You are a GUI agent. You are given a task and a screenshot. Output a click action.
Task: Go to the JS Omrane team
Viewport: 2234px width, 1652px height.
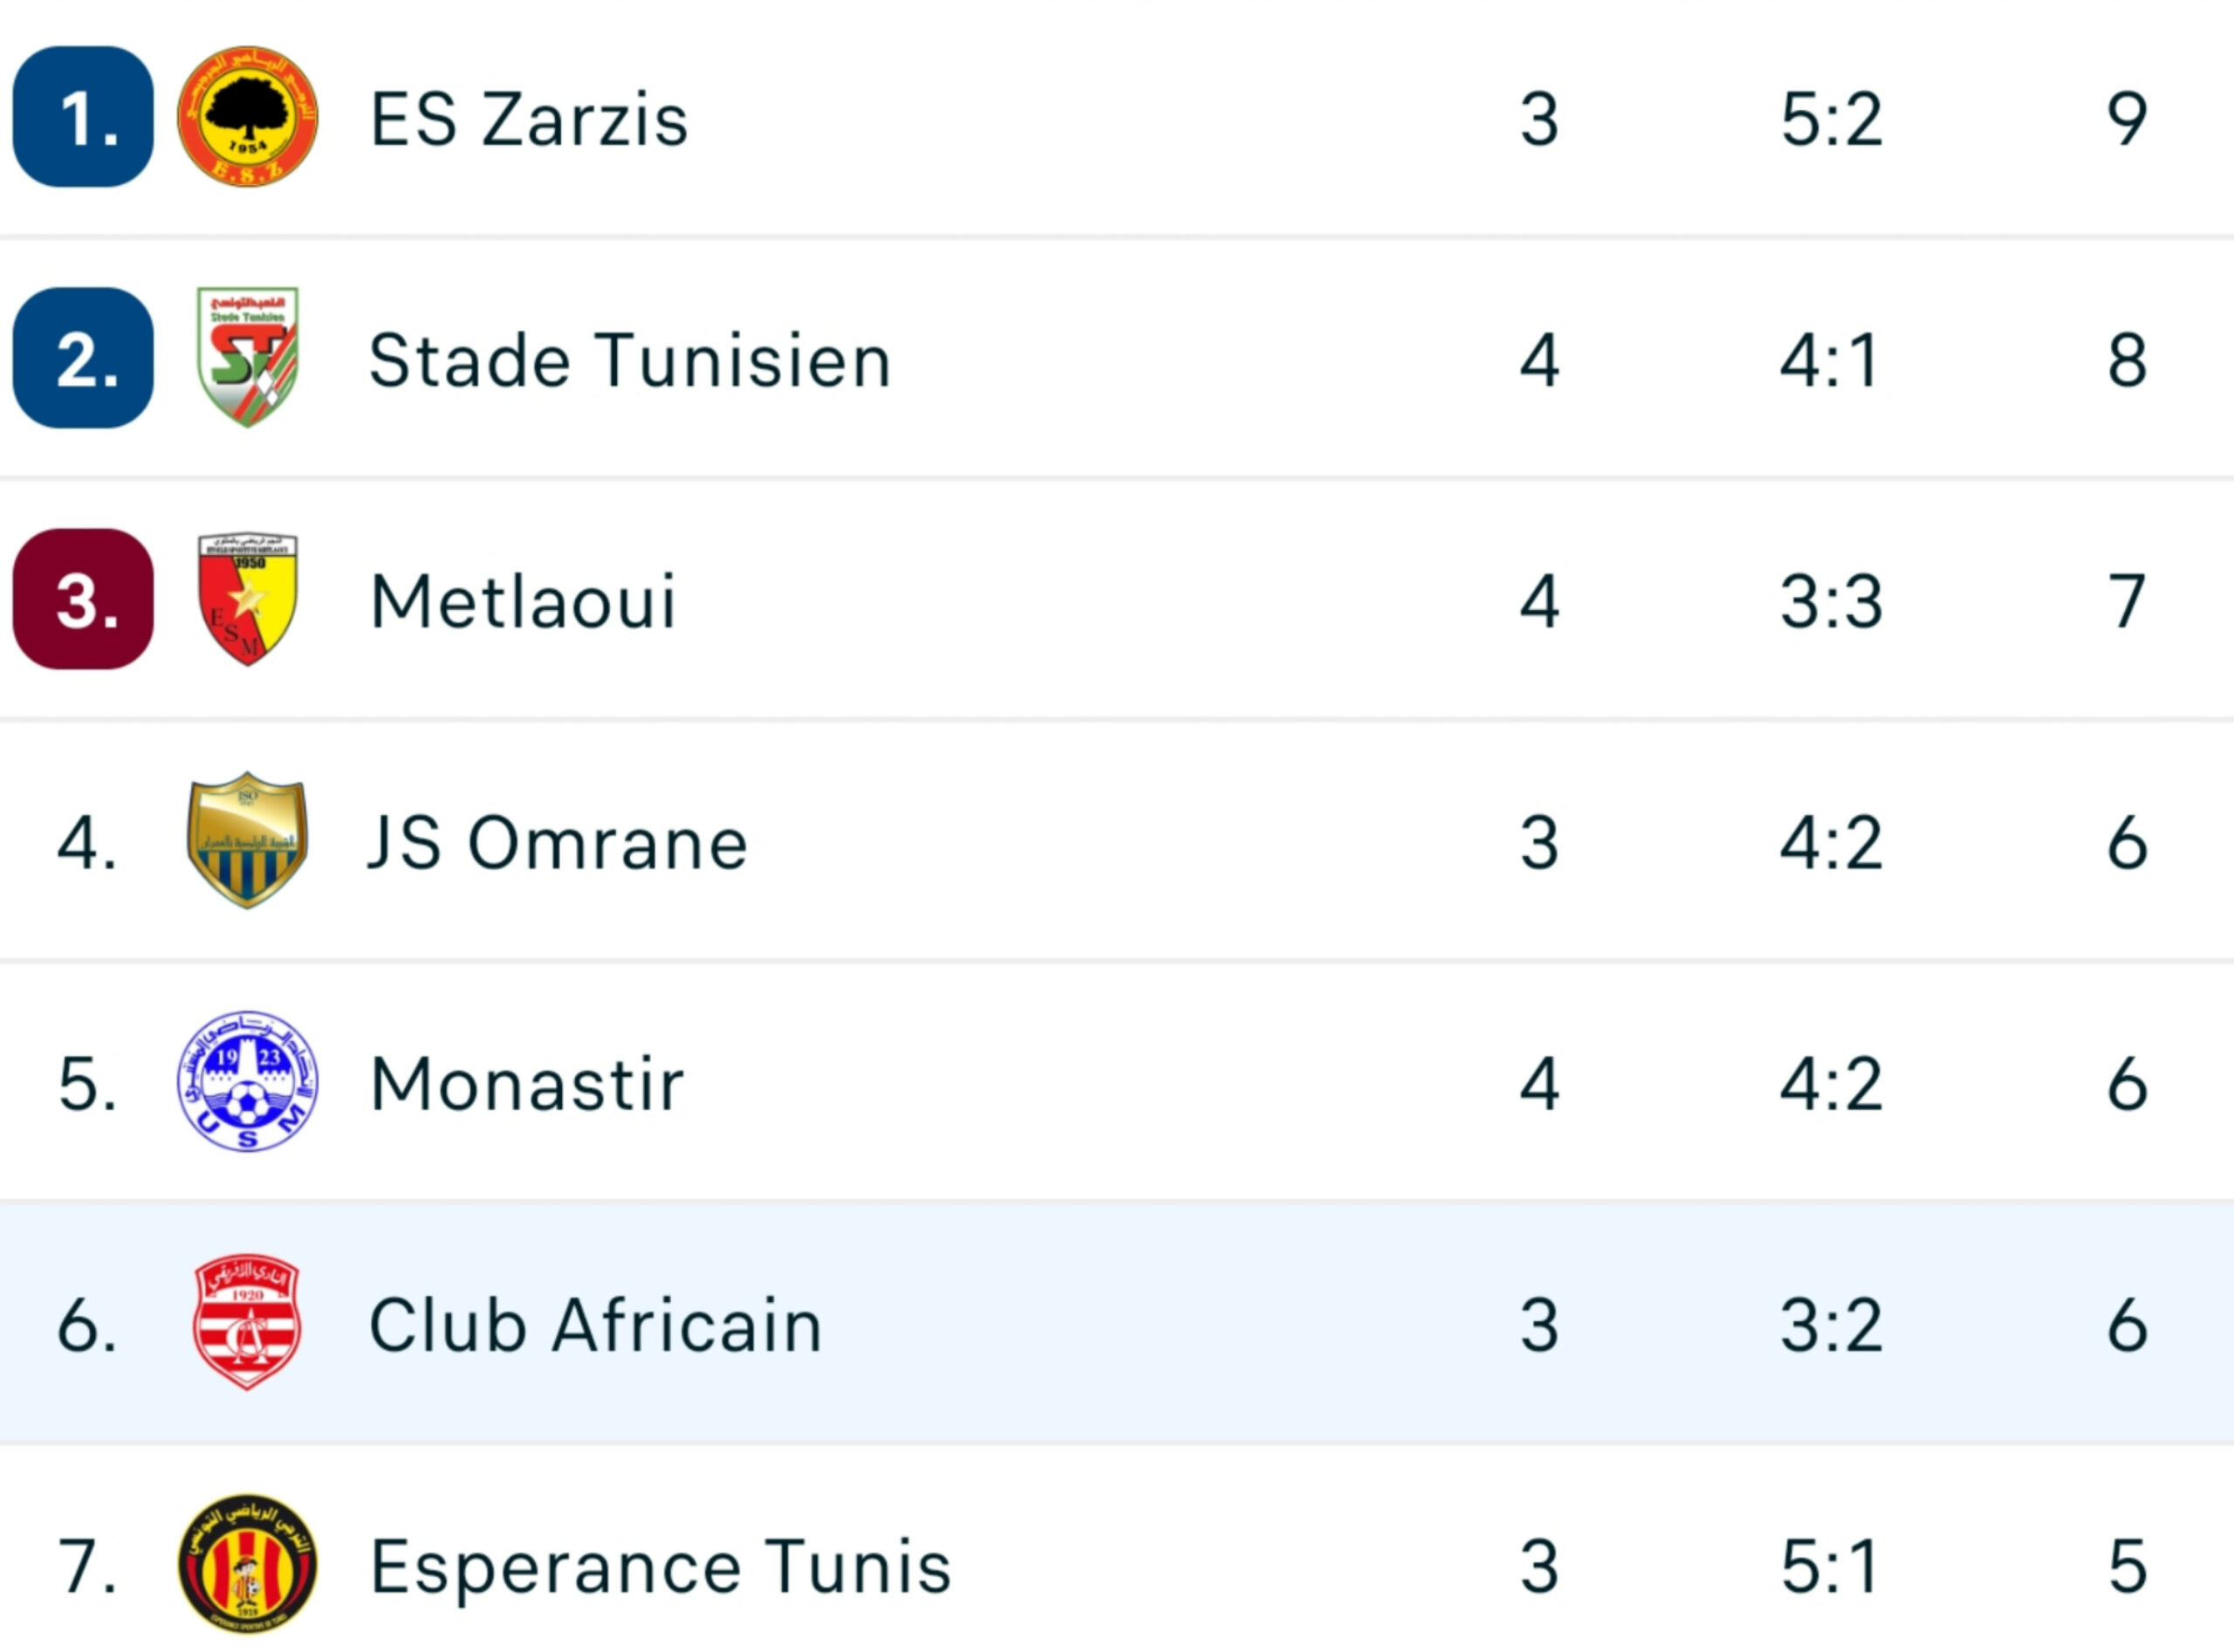coord(558,843)
